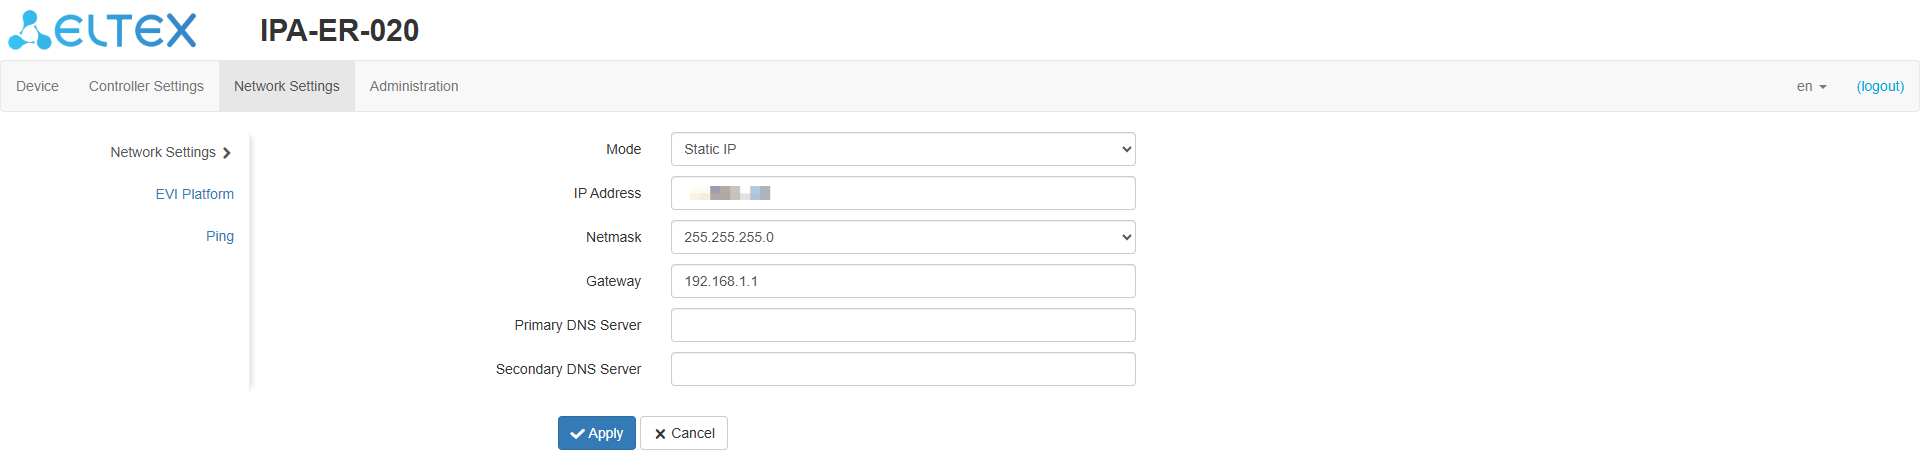Go to the Administration tab
The height and width of the screenshot is (460, 1920).
414,86
